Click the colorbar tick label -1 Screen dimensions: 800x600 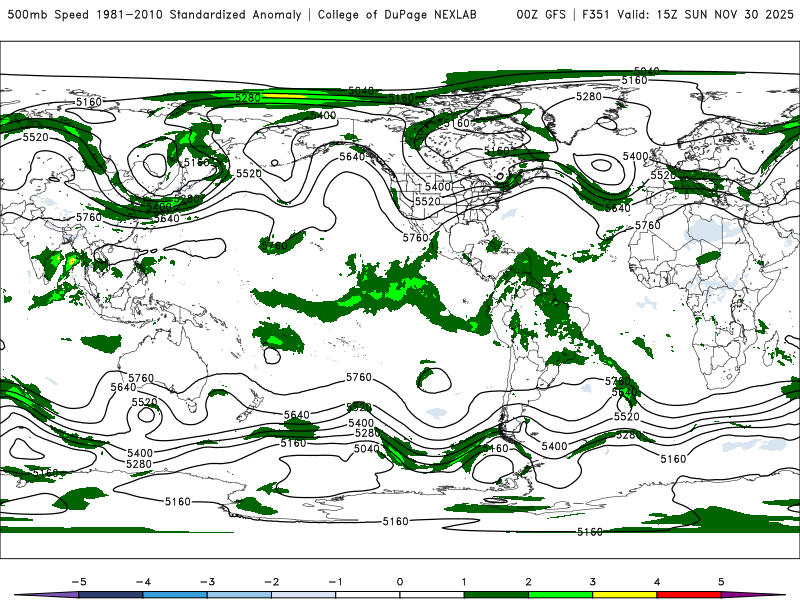click(335, 582)
